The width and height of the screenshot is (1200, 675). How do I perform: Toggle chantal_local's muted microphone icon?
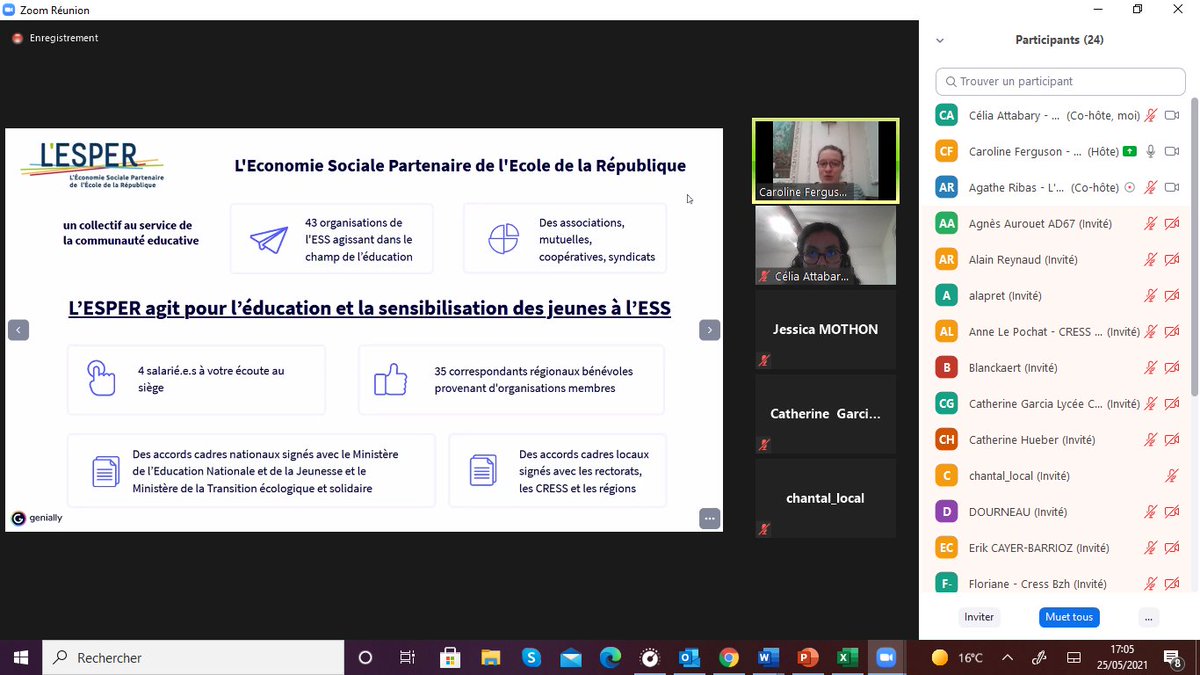coord(1173,475)
